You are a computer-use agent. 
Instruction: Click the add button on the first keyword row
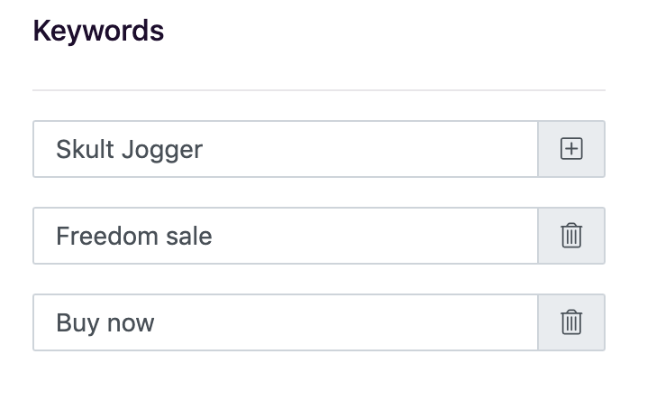click(x=571, y=149)
